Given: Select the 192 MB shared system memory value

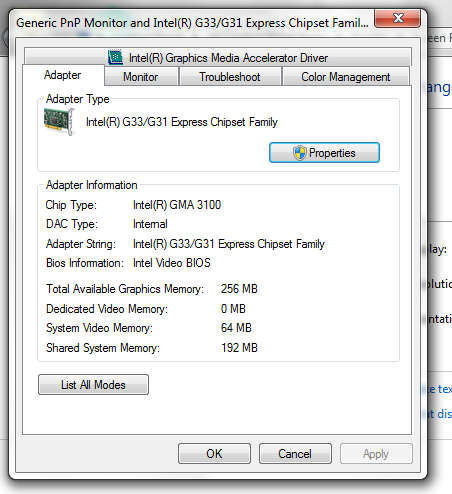Looking at the screenshot, I should pyautogui.click(x=240, y=348).
